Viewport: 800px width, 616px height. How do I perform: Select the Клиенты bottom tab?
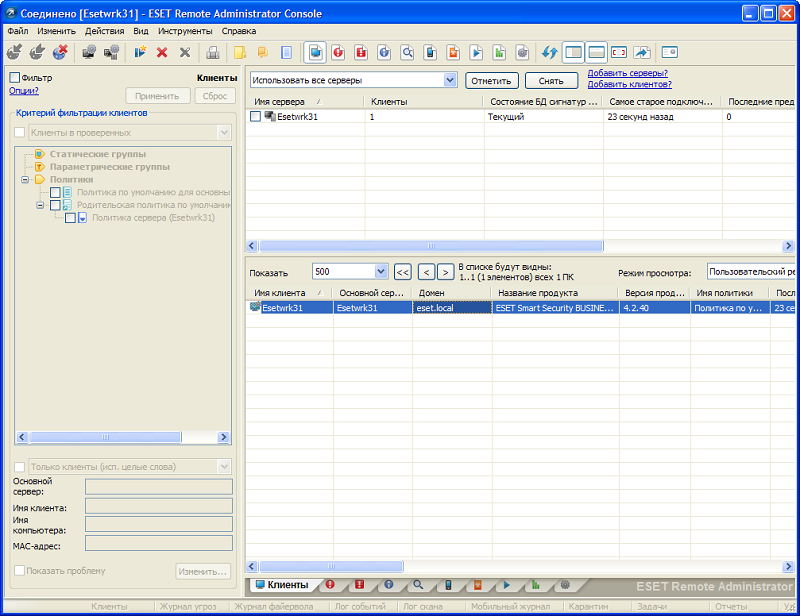click(282, 585)
